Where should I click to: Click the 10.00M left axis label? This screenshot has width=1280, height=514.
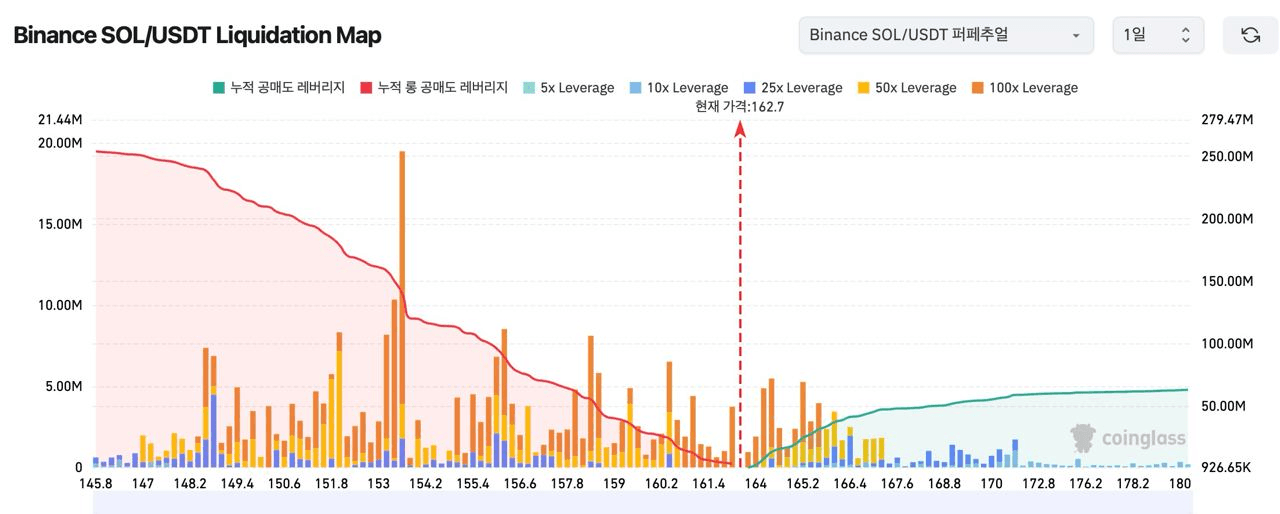pyautogui.click(x=60, y=305)
